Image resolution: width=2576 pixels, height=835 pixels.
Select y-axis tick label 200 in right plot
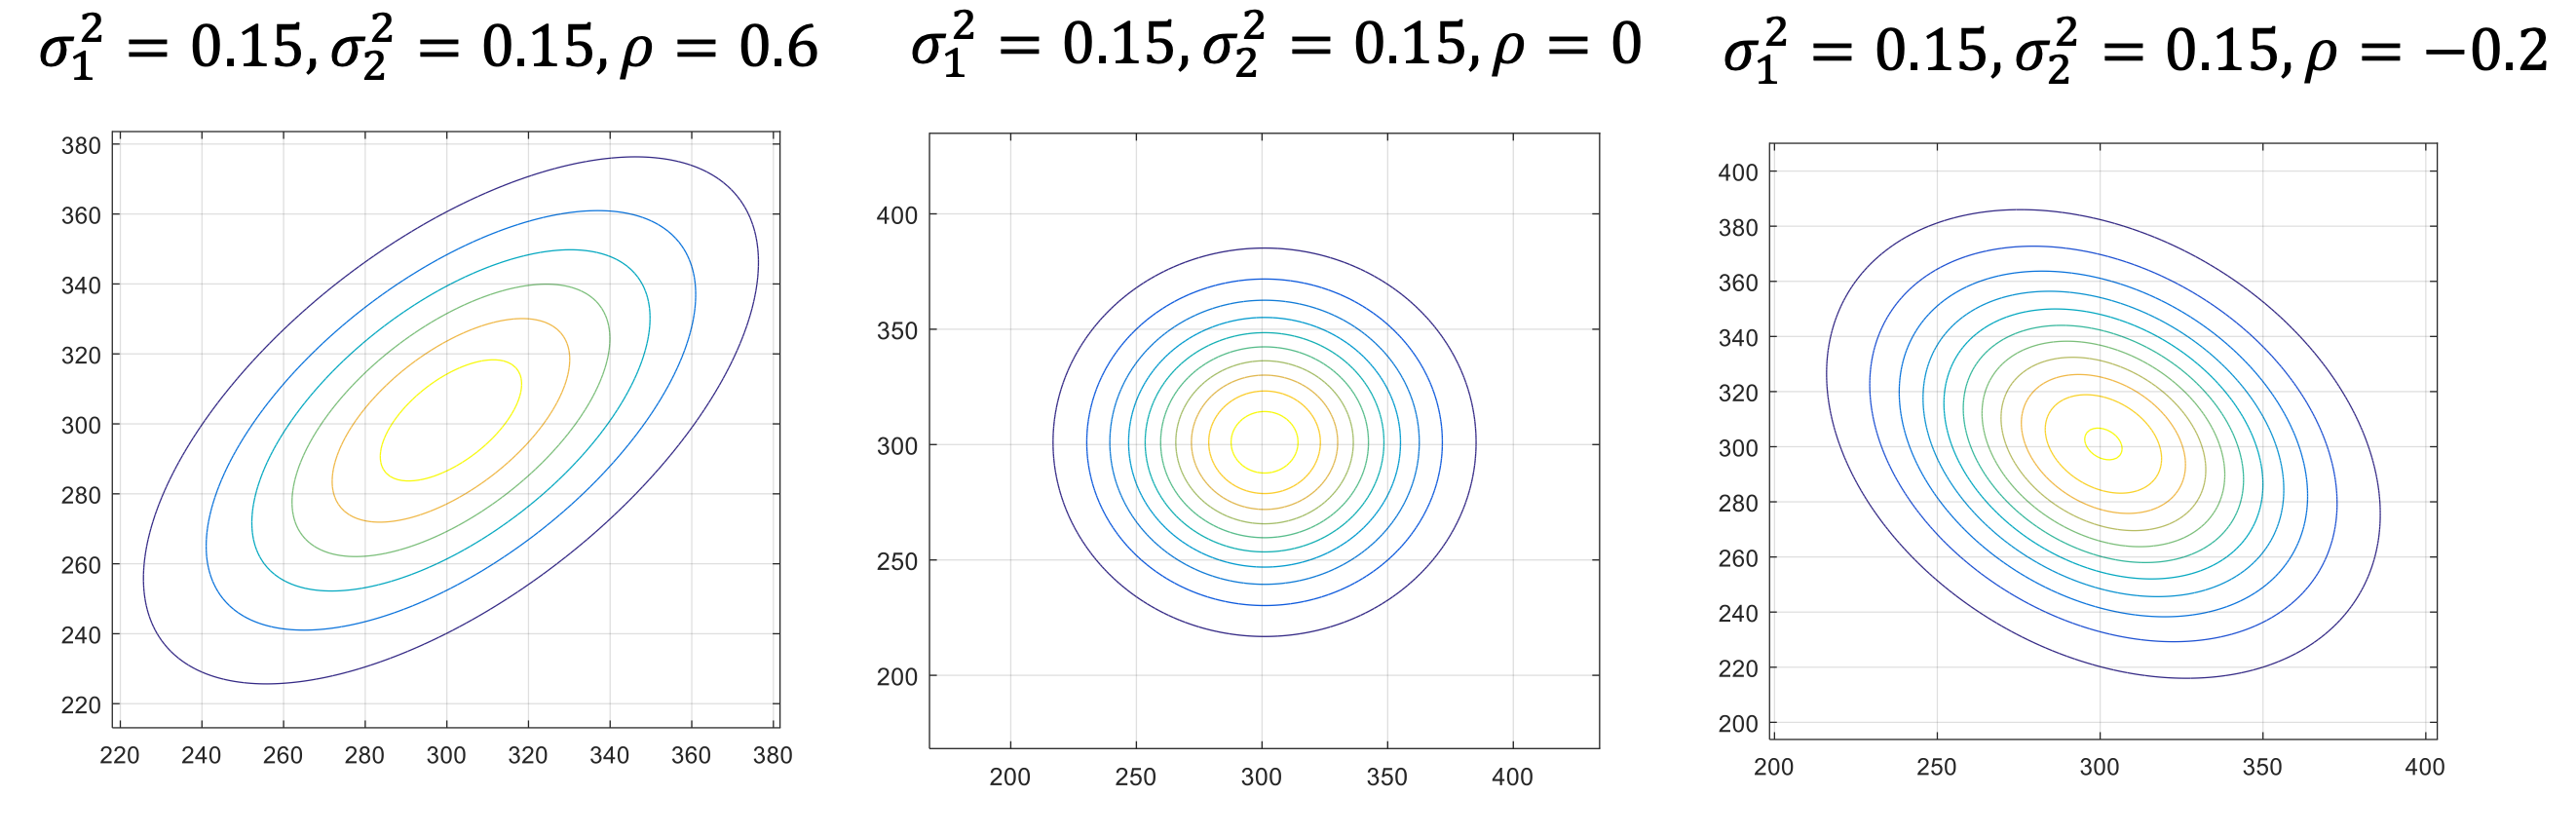coord(1738,724)
